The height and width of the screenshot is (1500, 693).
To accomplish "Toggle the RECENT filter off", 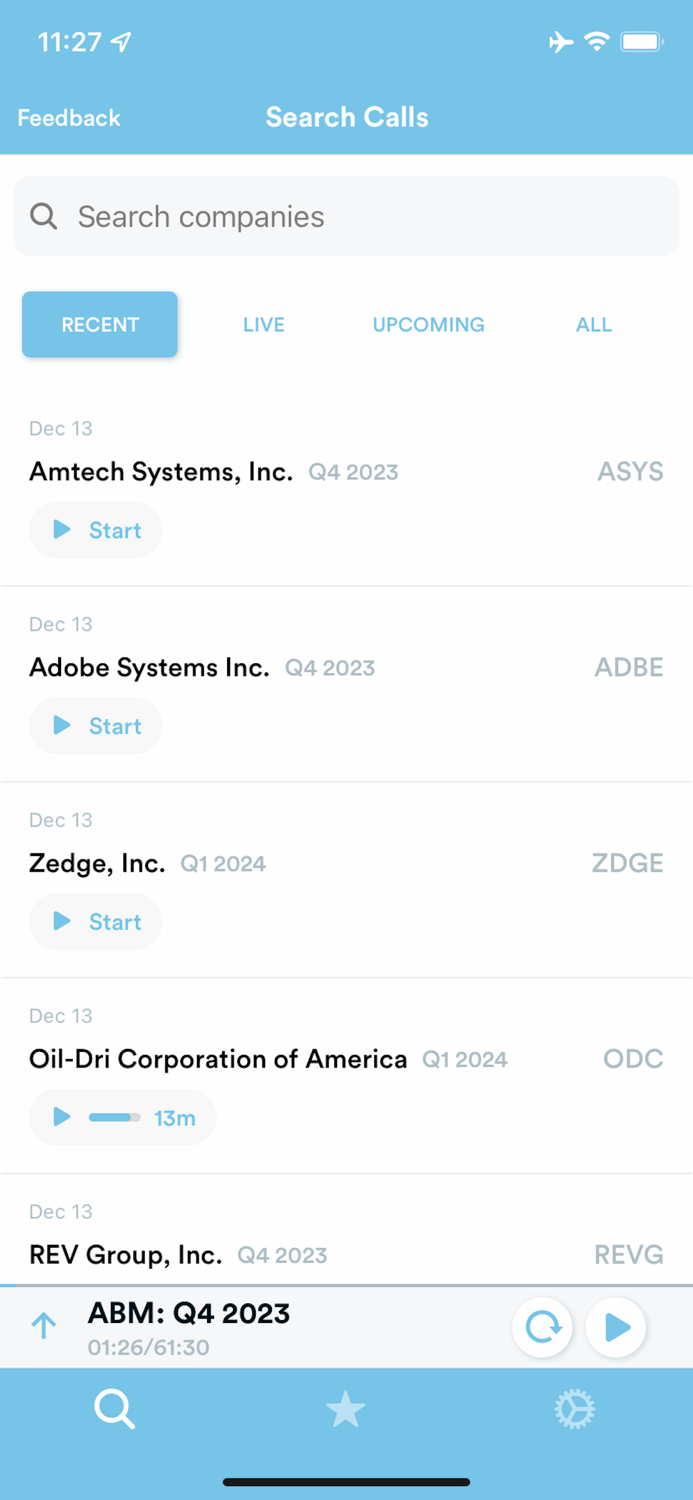I will (100, 324).
